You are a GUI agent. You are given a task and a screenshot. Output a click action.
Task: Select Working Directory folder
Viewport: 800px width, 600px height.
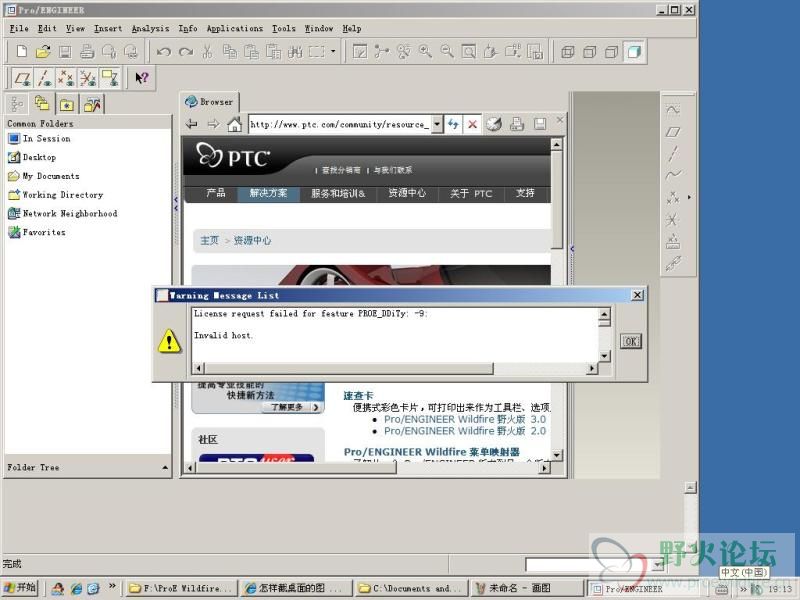click(x=55, y=195)
